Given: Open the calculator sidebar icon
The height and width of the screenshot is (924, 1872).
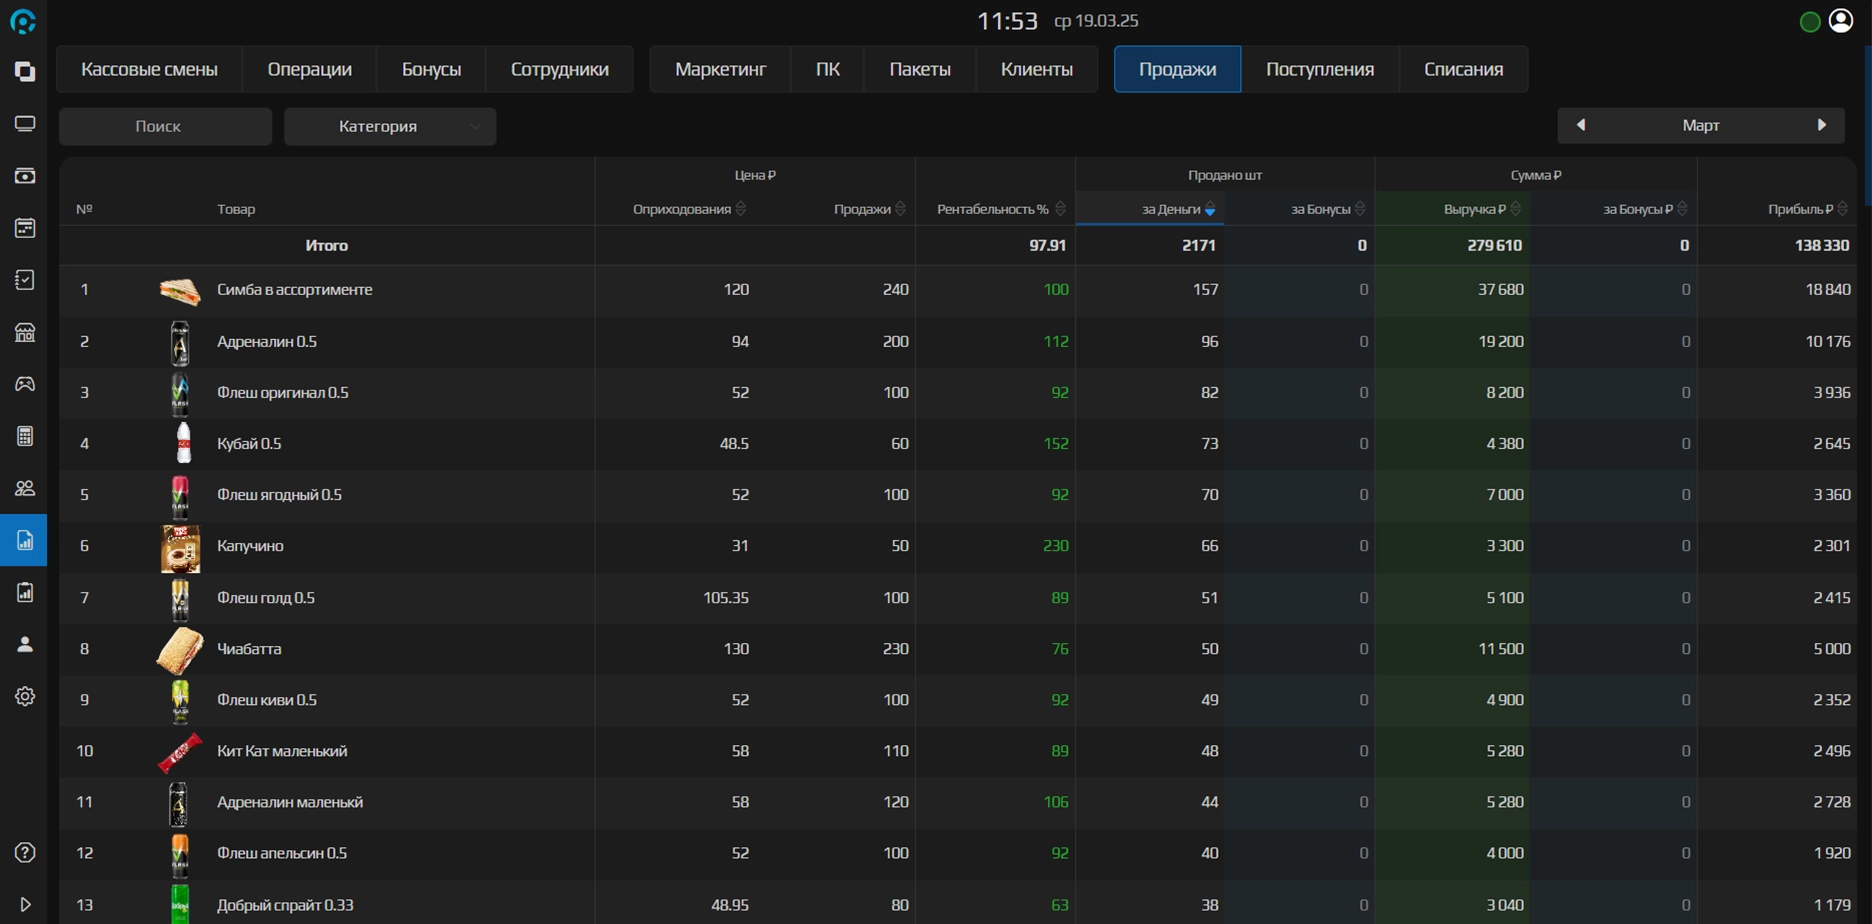Looking at the screenshot, I should [25, 436].
